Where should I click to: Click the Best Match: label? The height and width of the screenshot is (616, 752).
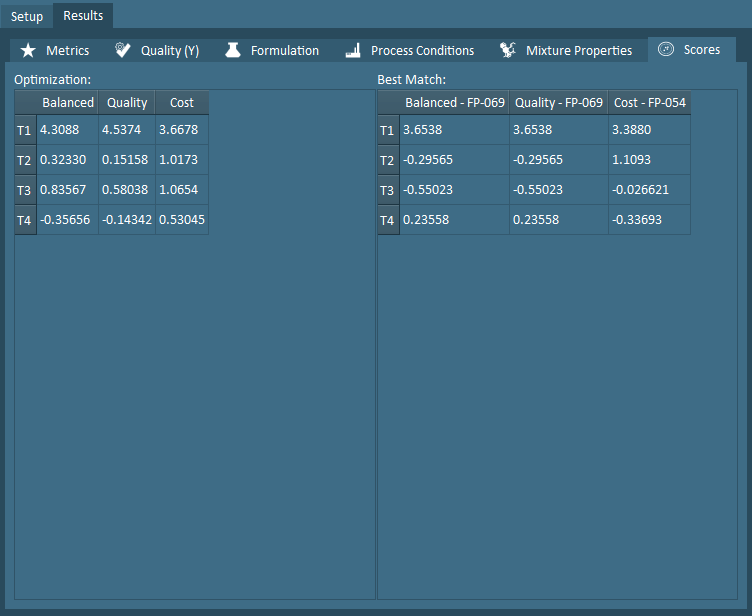coord(411,80)
